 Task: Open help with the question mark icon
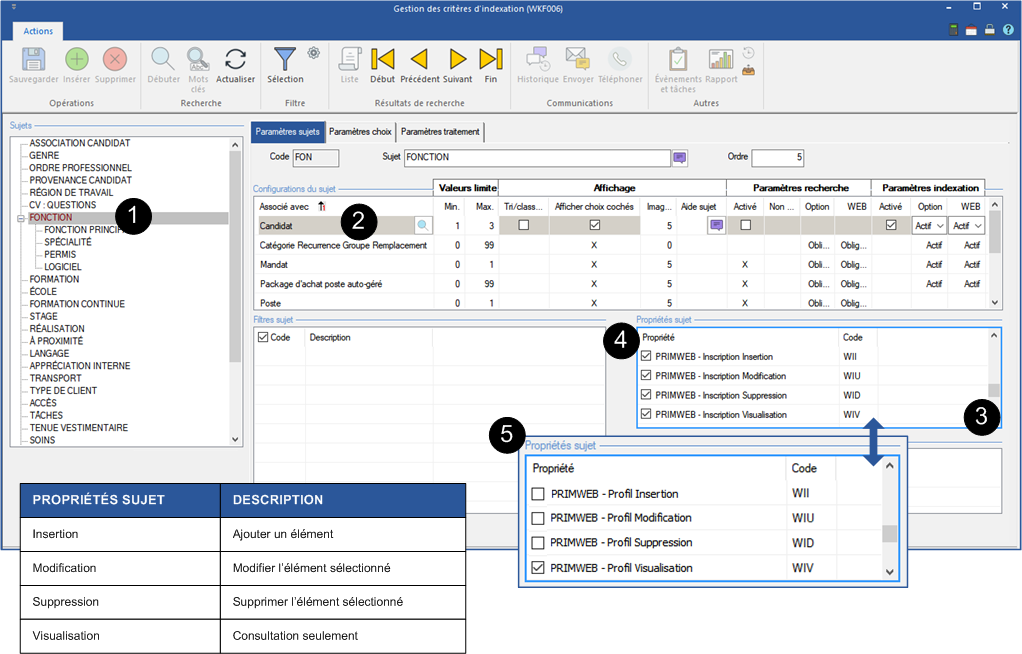point(1008,30)
